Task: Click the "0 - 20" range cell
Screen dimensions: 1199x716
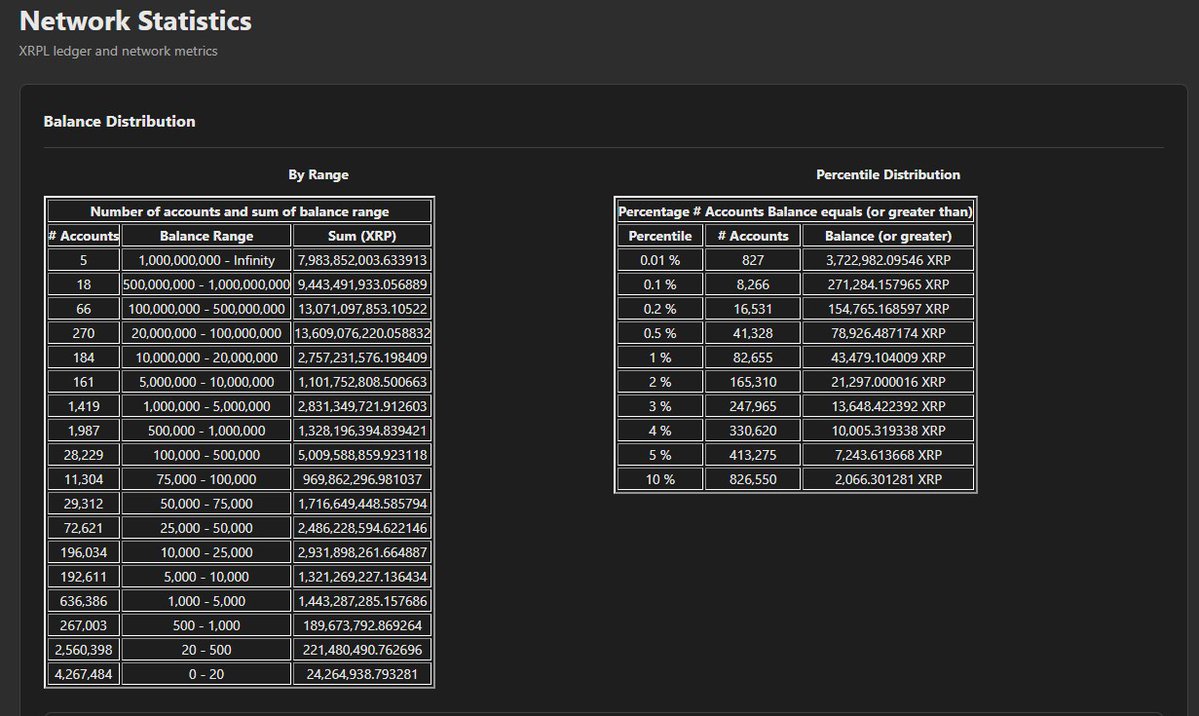Action: [x=206, y=675]
